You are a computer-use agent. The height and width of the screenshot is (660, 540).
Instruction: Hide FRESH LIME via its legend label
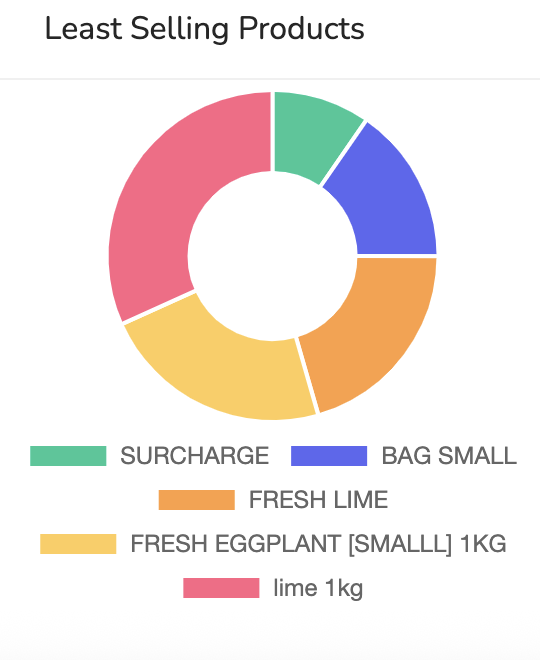coord(318,500)
